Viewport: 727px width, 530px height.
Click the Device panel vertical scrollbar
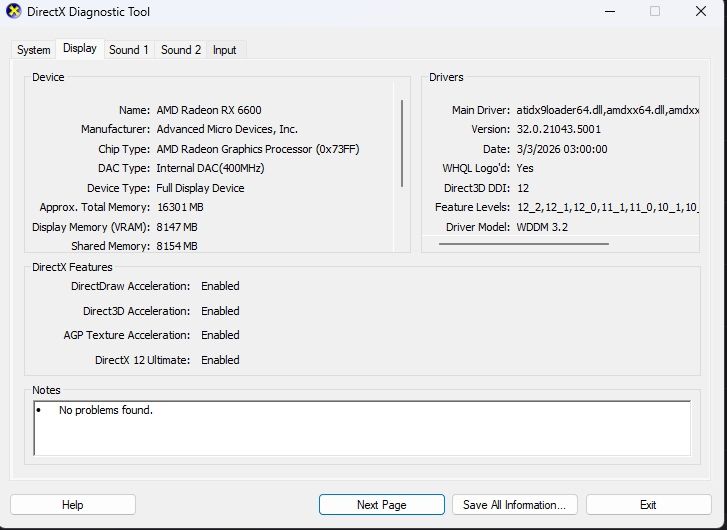point(402,143)
